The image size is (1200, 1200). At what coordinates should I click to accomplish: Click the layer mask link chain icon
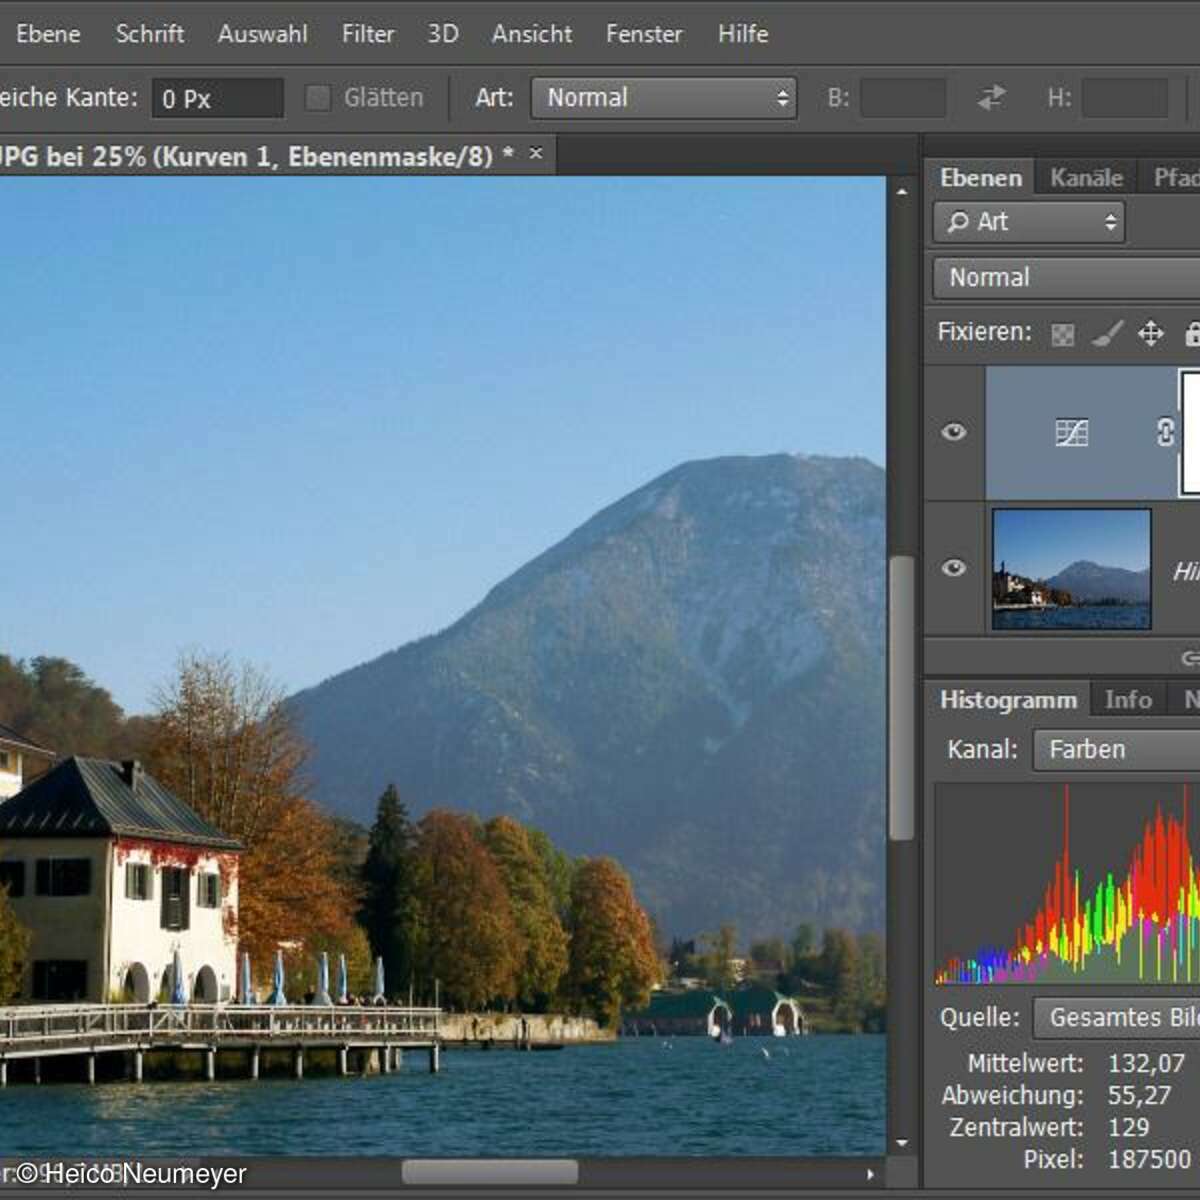[x=1165, y=432]
